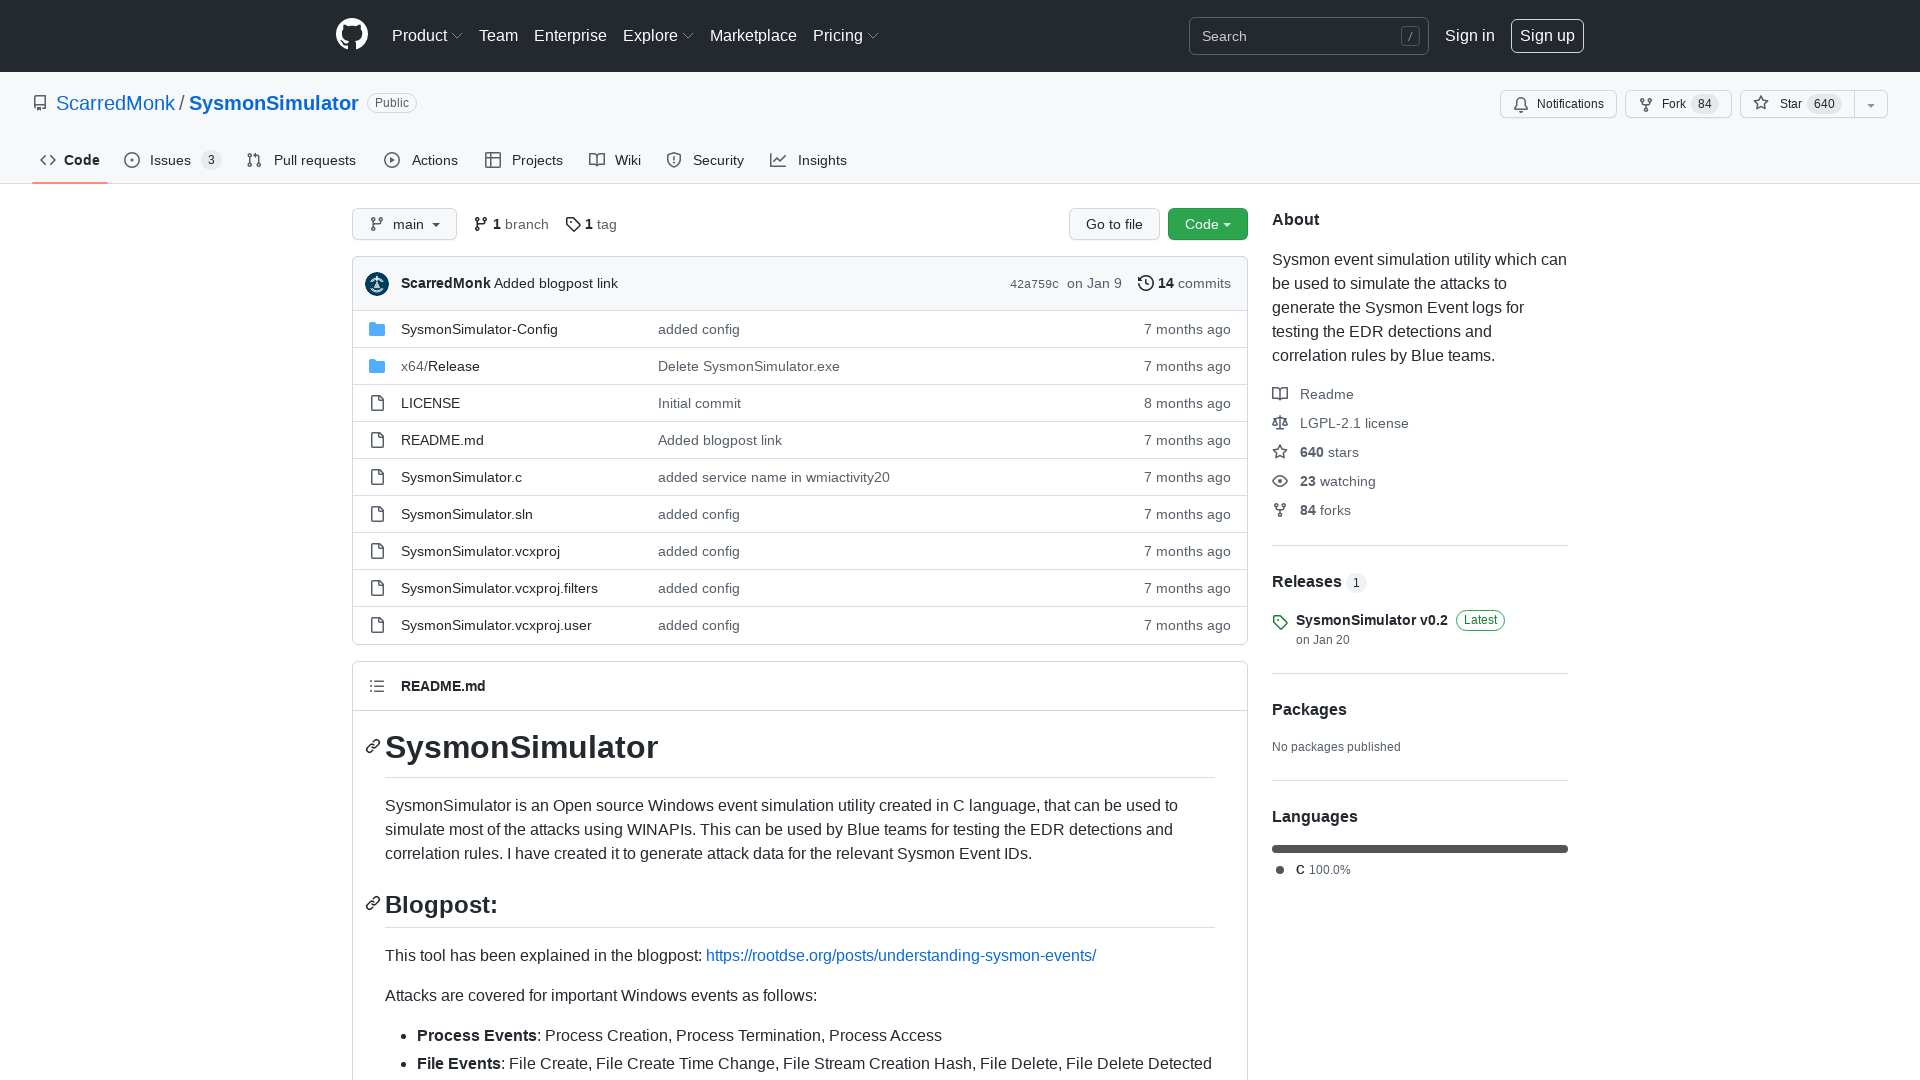This screenshot has height=1080, width=1920.
Task: Click the tag icon next to release v0.2
Action: (1280, 622)
